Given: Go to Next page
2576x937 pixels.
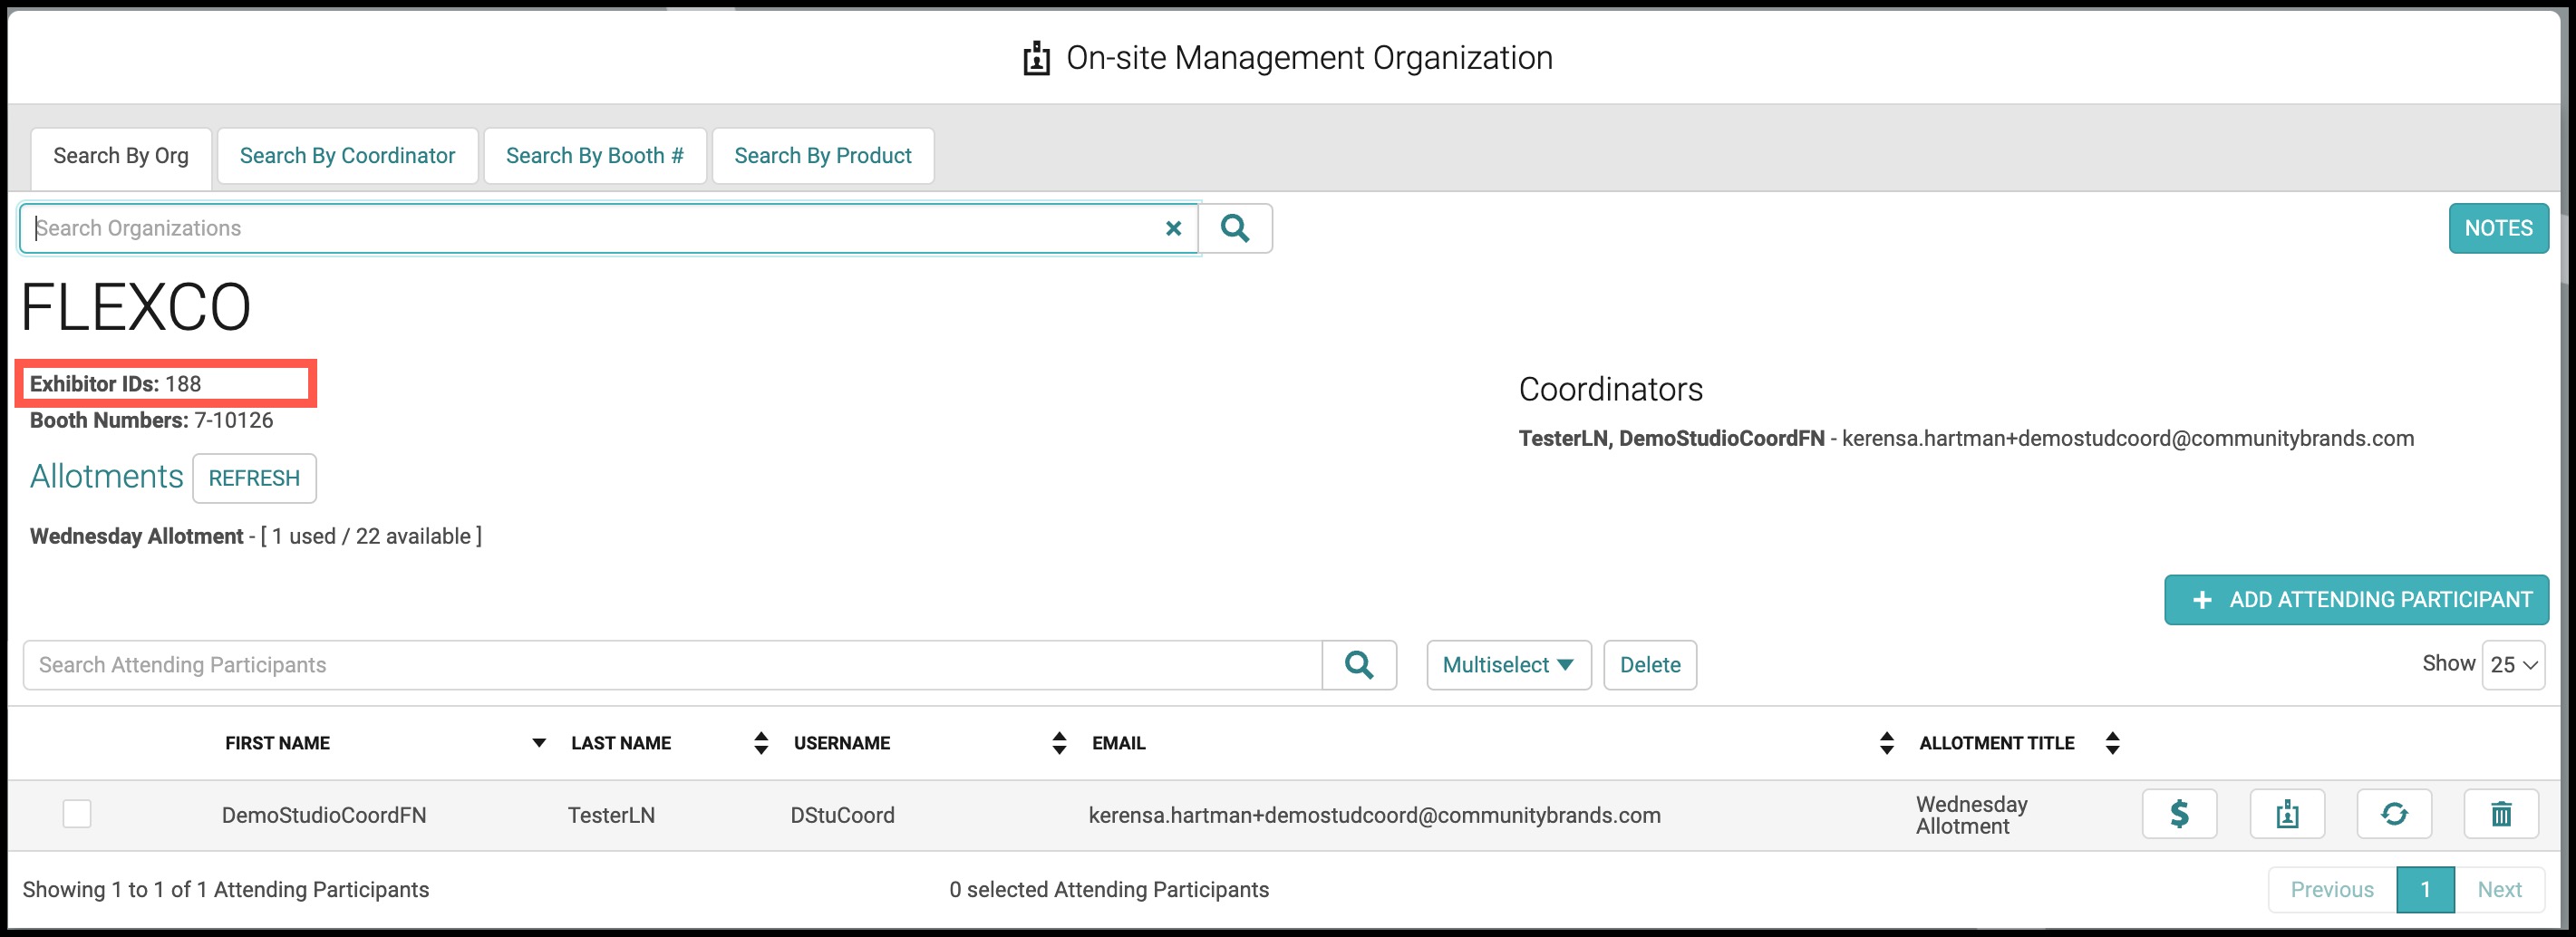Looking at the screenshot, I should click(x=2499, y=890).
